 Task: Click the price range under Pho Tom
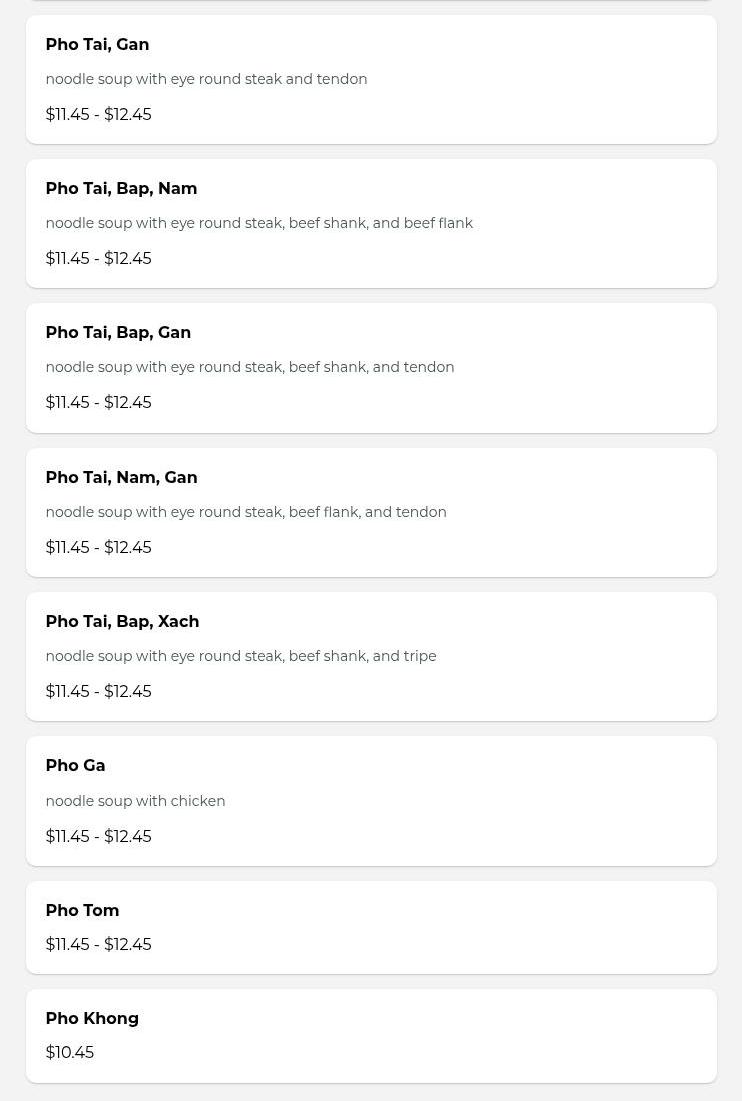pos(98,944)
